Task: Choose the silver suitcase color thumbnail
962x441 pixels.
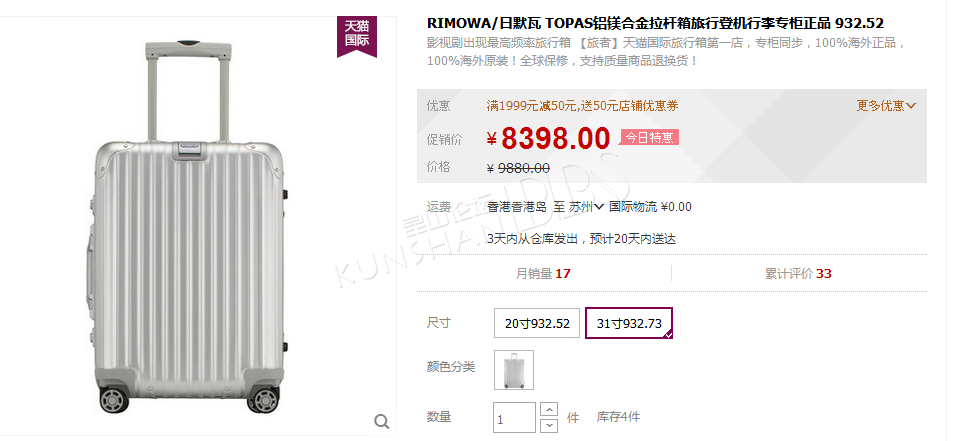Action: click(x=514, y=370)
